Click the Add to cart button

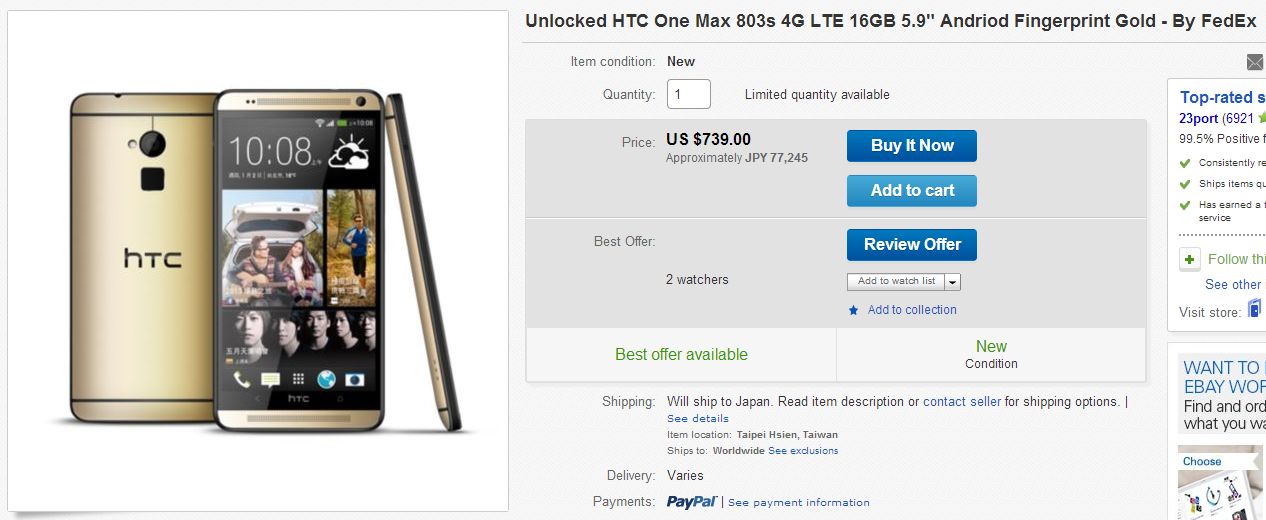click(x=911, y=190)
